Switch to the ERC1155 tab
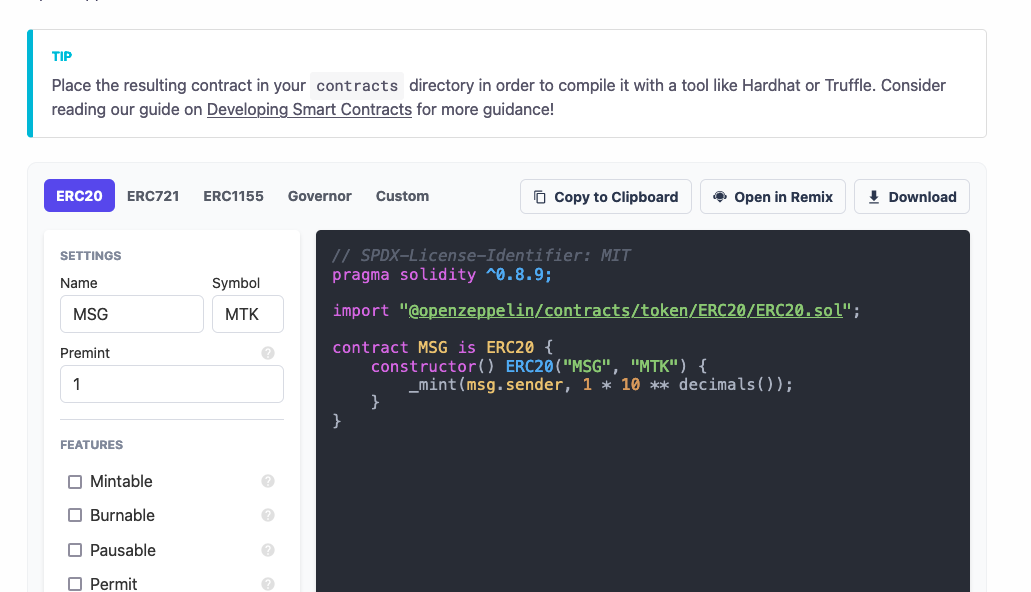 pos(233,195)
